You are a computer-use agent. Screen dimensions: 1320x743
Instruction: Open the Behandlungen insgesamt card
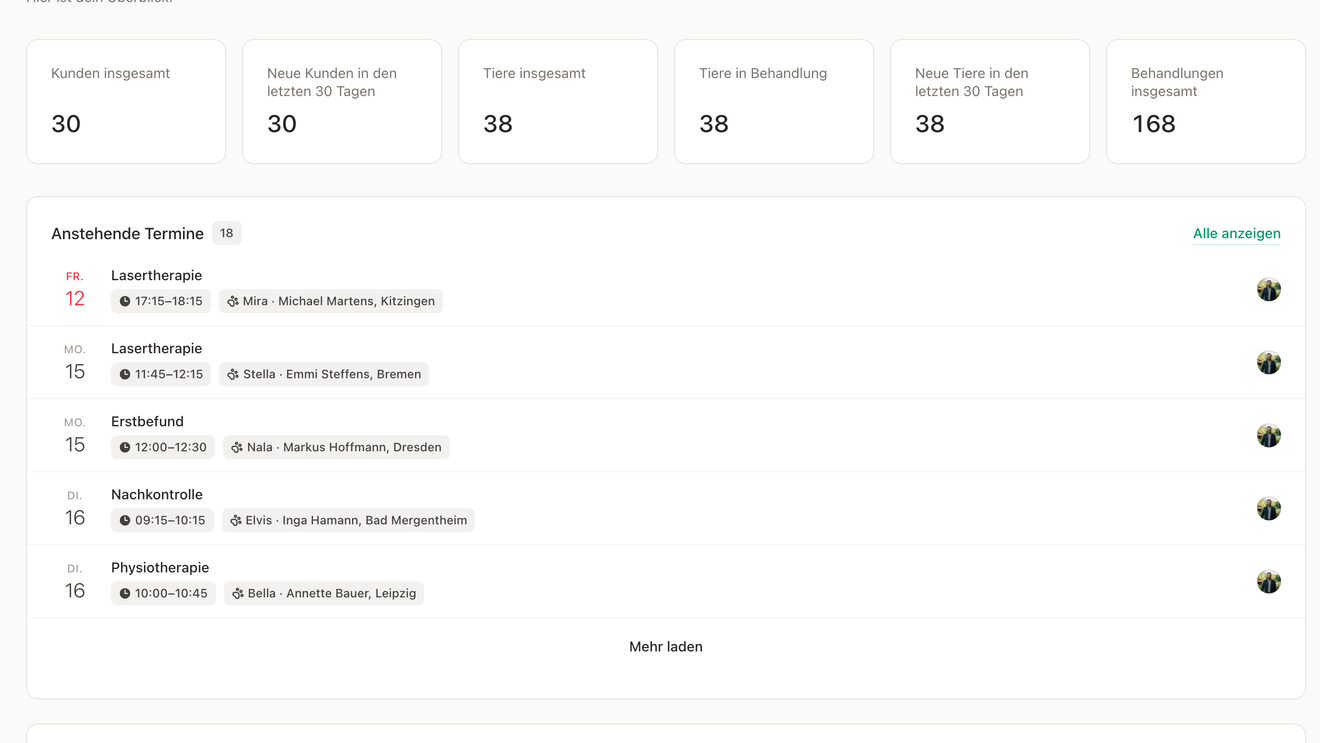point(1206,102)
